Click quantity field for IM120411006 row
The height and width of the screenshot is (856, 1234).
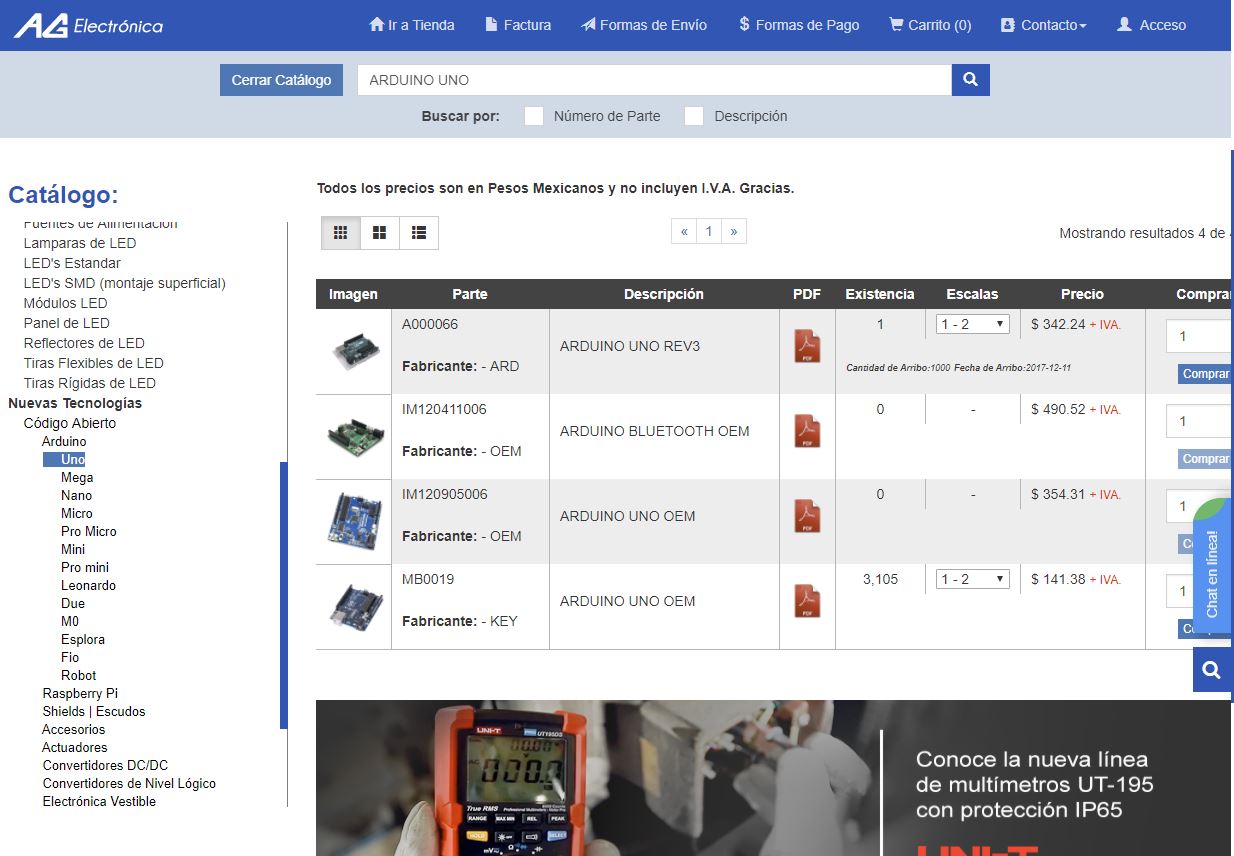(1199, 421)
